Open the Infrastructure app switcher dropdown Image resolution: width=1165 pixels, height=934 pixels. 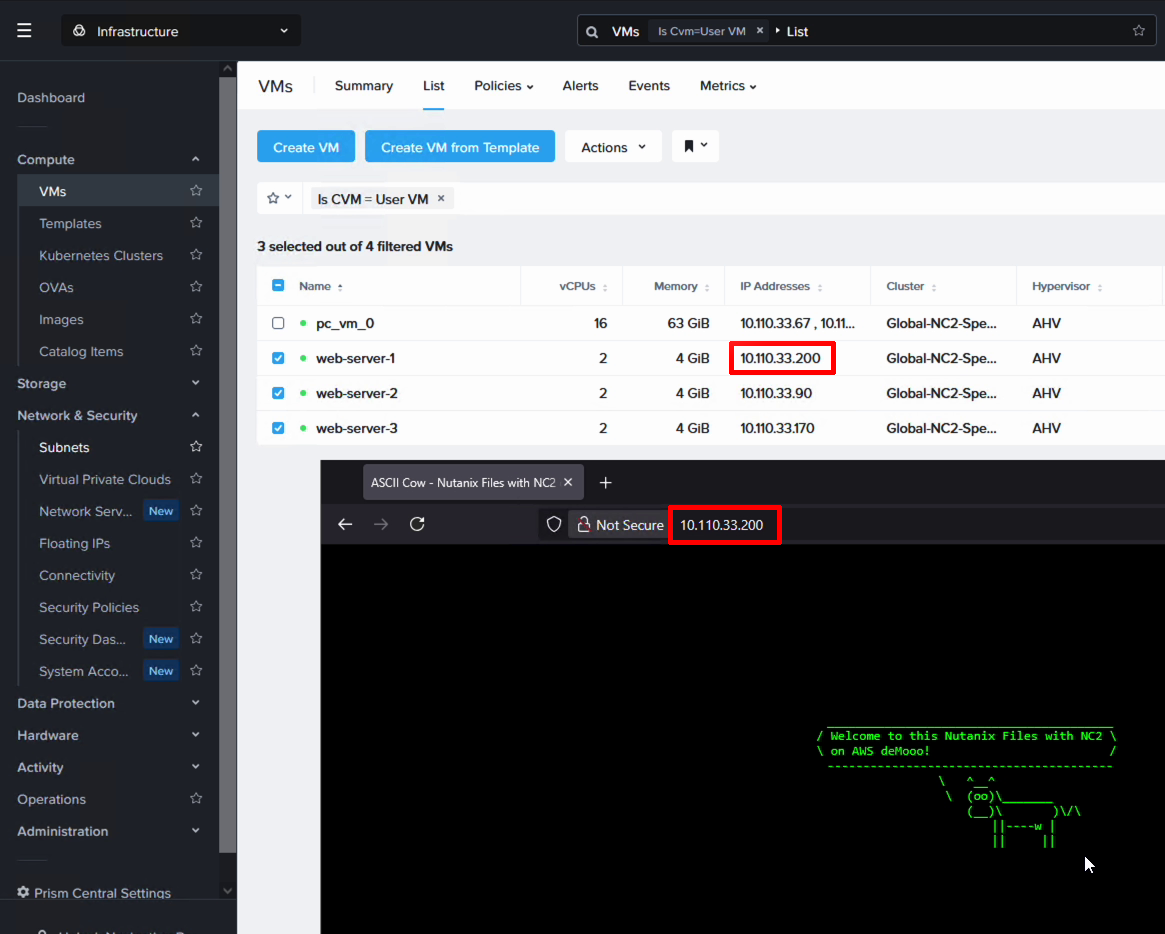pos(181,30)
